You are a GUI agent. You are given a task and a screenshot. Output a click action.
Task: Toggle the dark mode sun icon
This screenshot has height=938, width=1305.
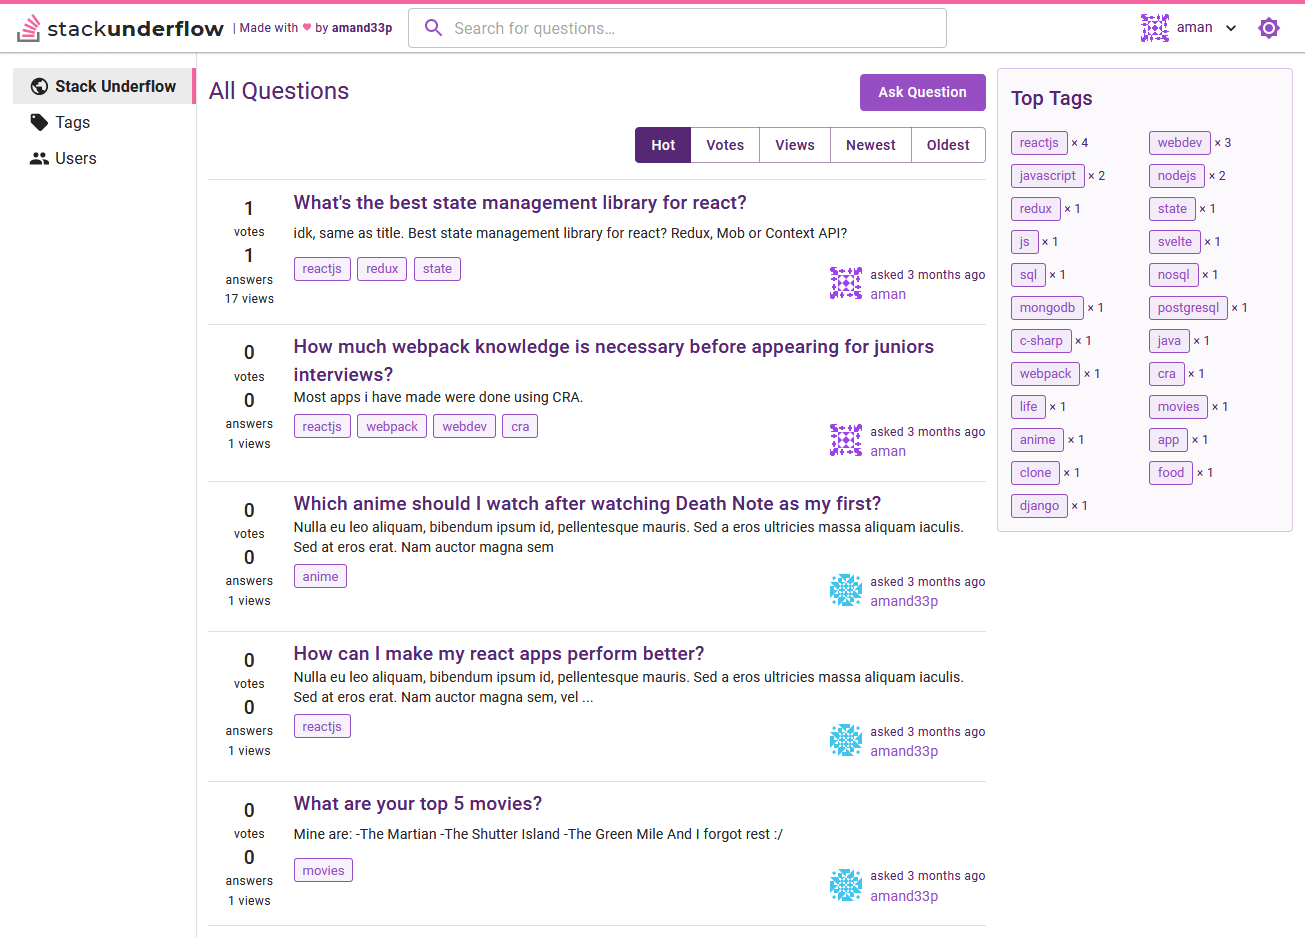pos(1269,28)
